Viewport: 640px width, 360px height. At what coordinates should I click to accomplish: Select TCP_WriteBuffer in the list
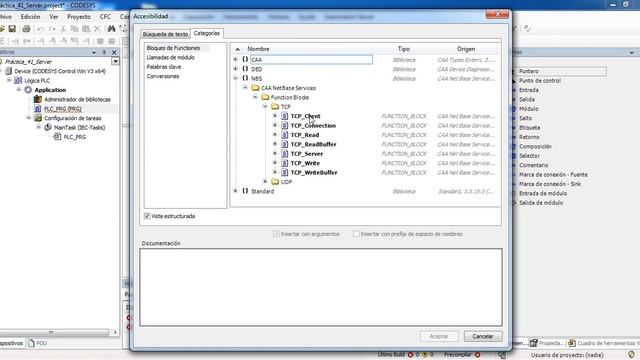[314, 173]
